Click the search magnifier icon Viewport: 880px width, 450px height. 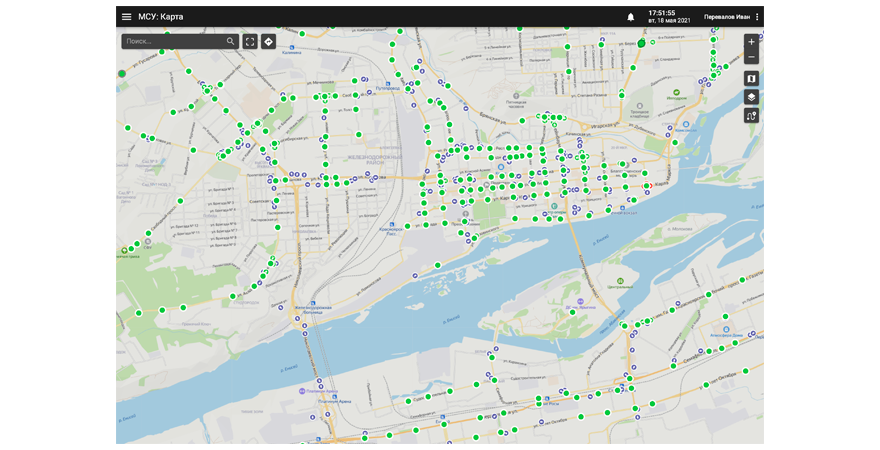tap(230, 42)
